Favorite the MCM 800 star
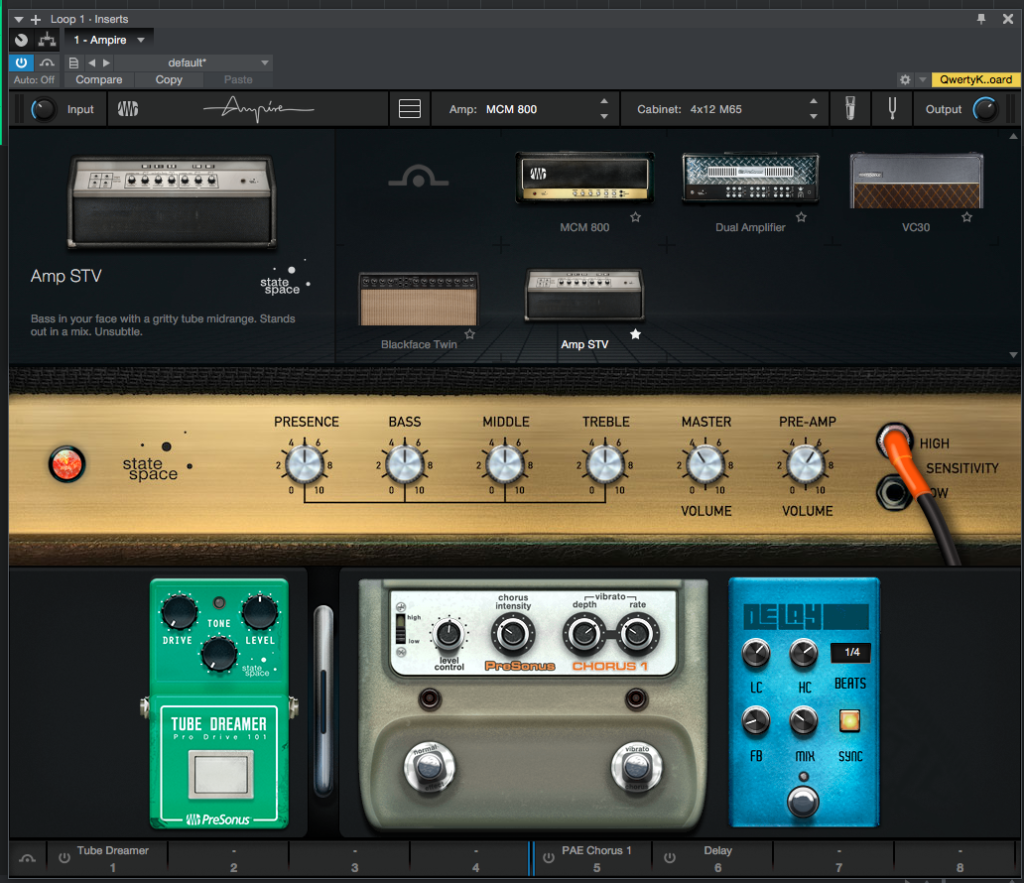 (635, 217)
